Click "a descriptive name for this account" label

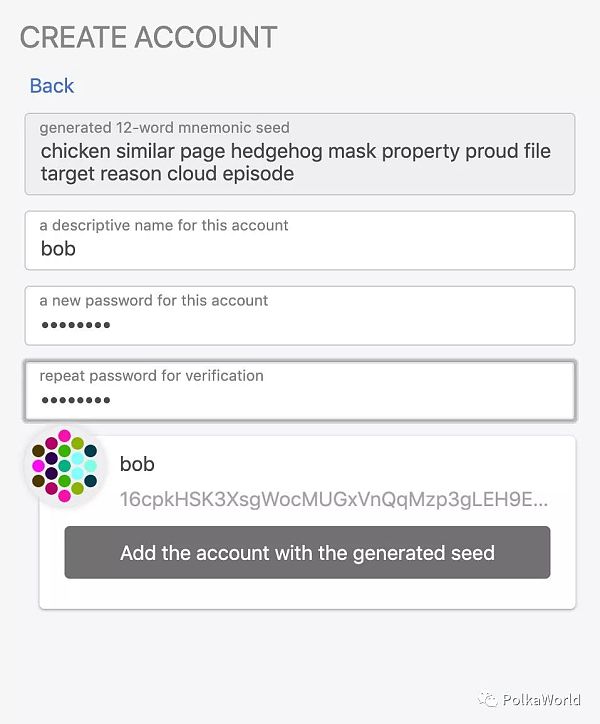[164, 225]
